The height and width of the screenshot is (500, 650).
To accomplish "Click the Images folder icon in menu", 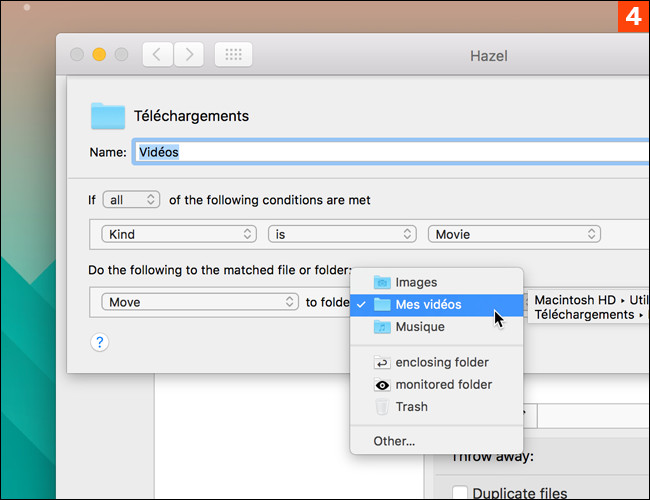I will point(381,283).
